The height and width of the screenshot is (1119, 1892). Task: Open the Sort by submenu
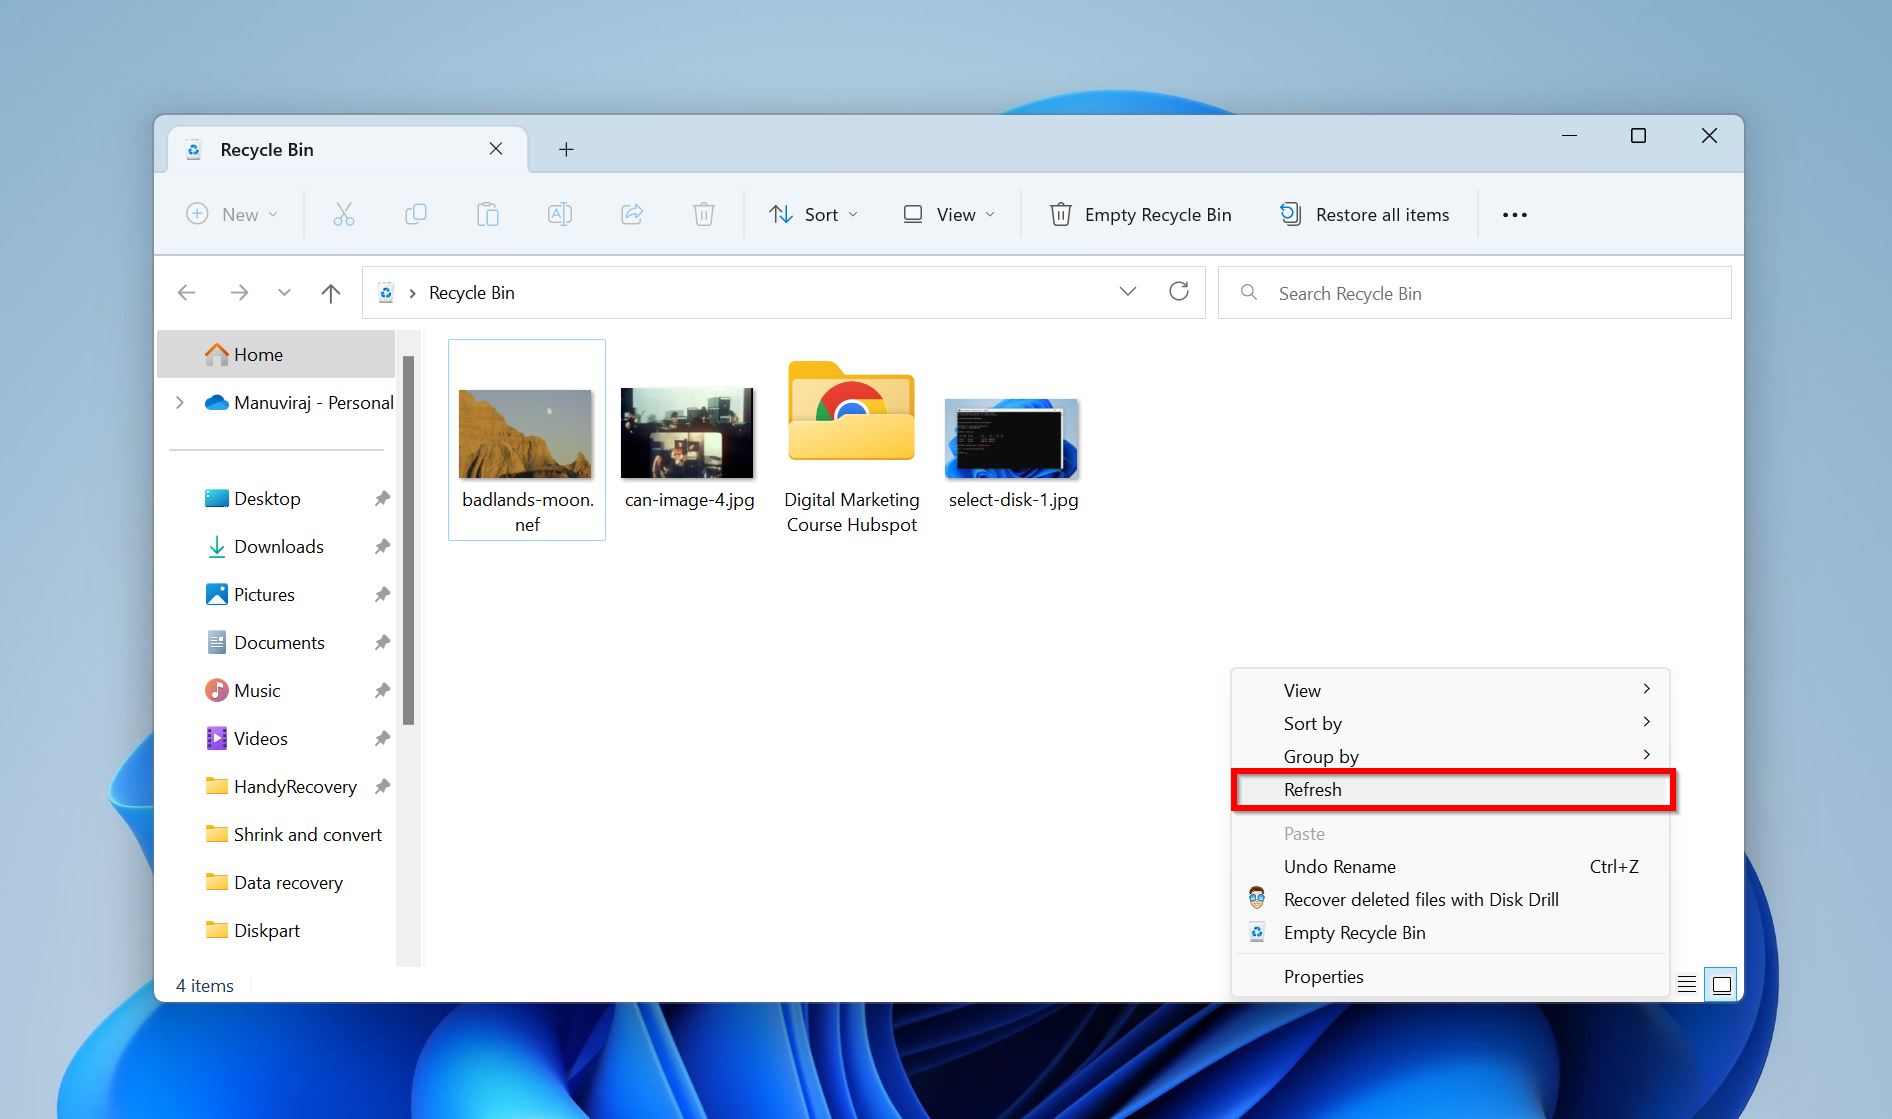pyautogui.click(x=1450, y=723)
